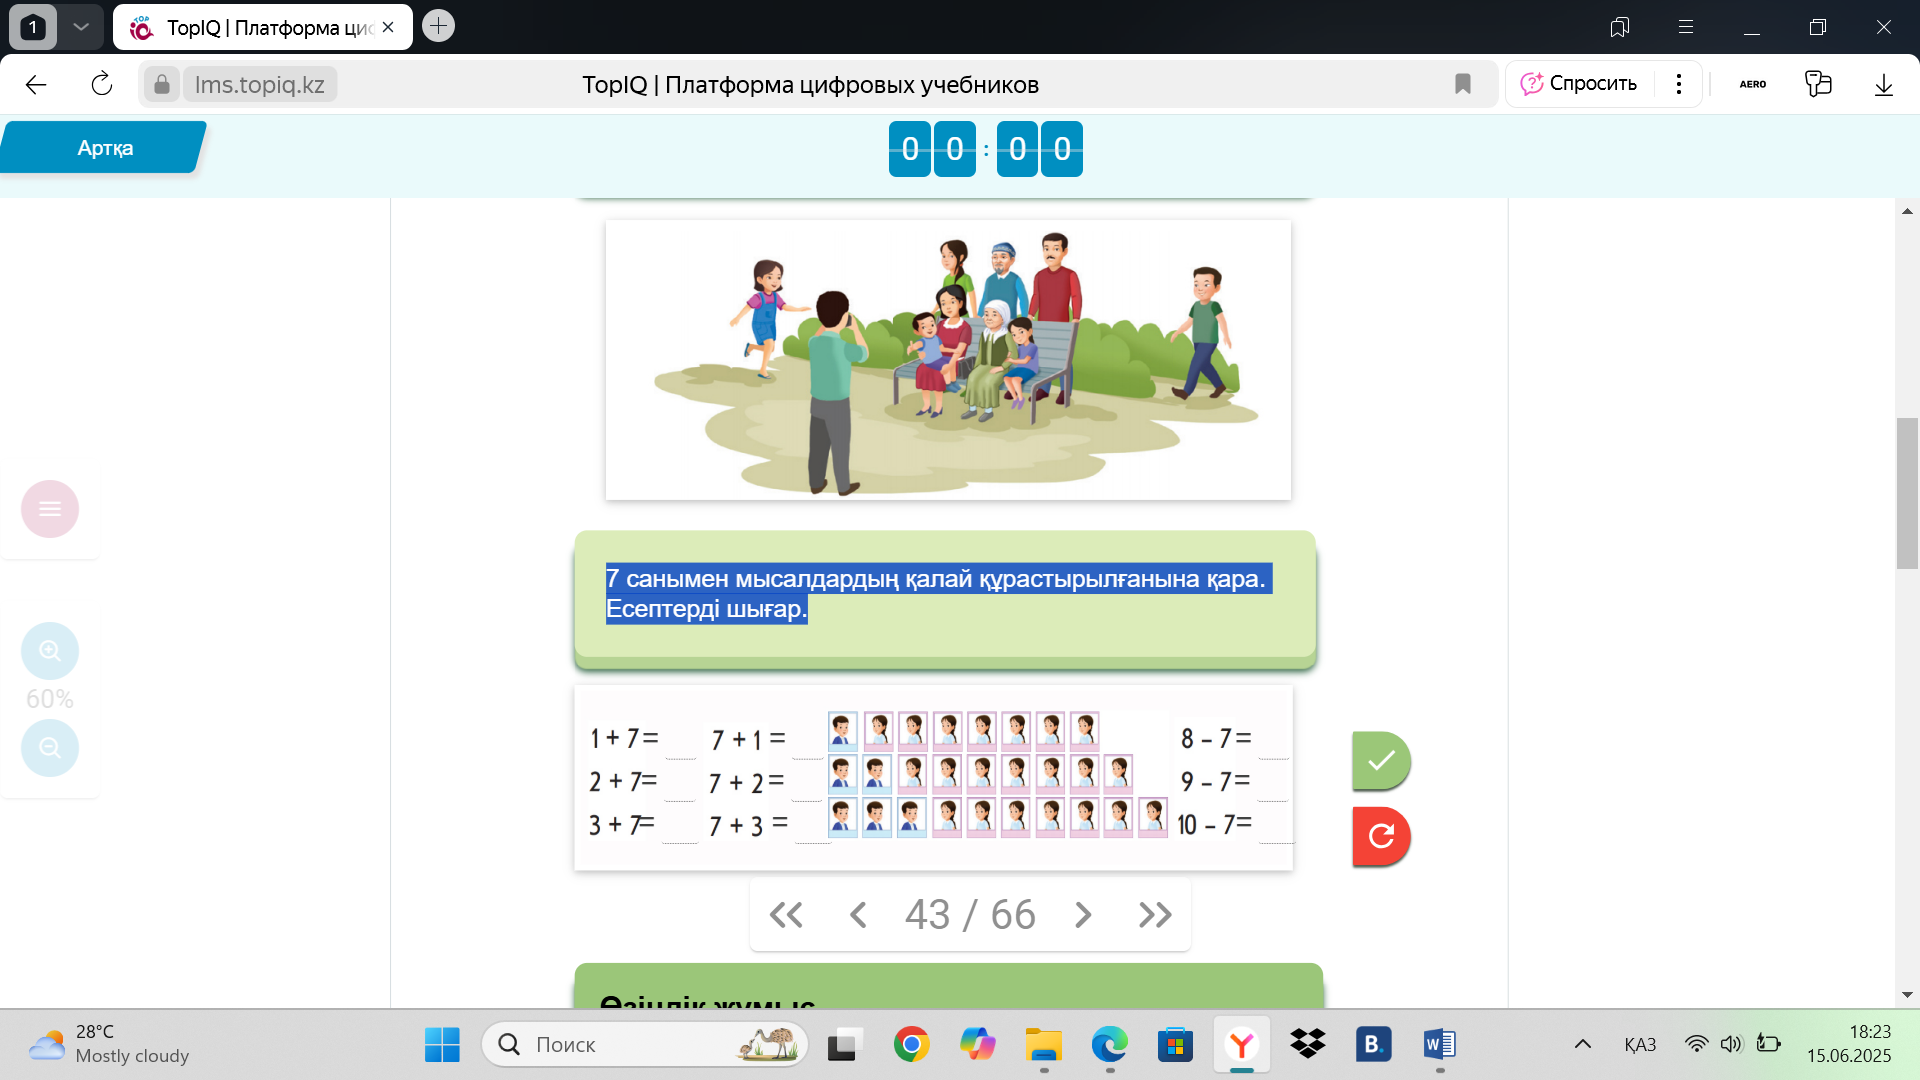1920x1080 pixels.
Task: Show hidden system tray icons
Action: (x=1583, y=1044)
